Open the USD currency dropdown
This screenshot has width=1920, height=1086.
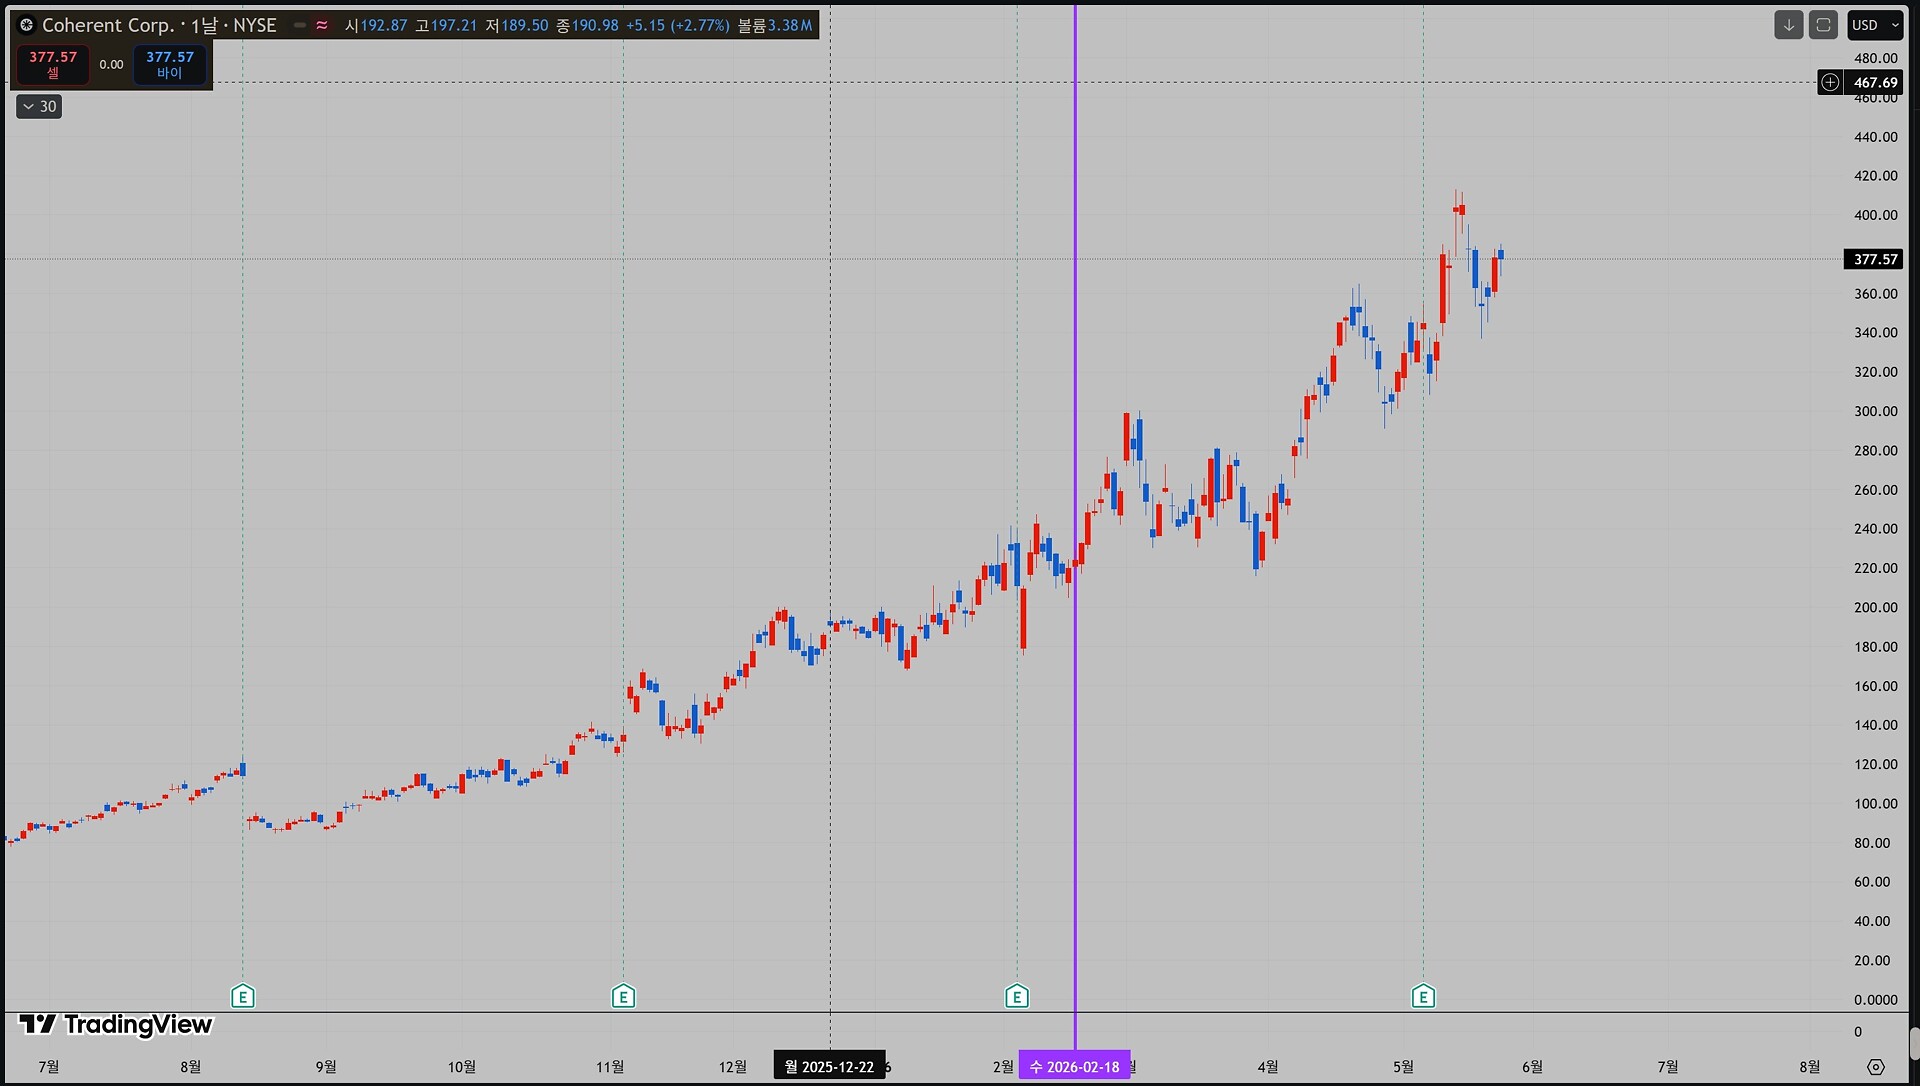(1875, 25)
